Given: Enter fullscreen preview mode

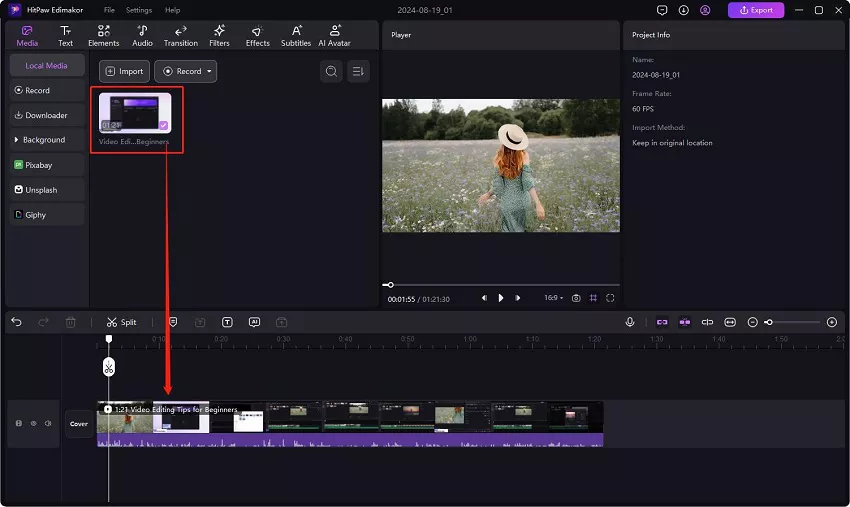Looking at the screenshot, I should [610, 298].
